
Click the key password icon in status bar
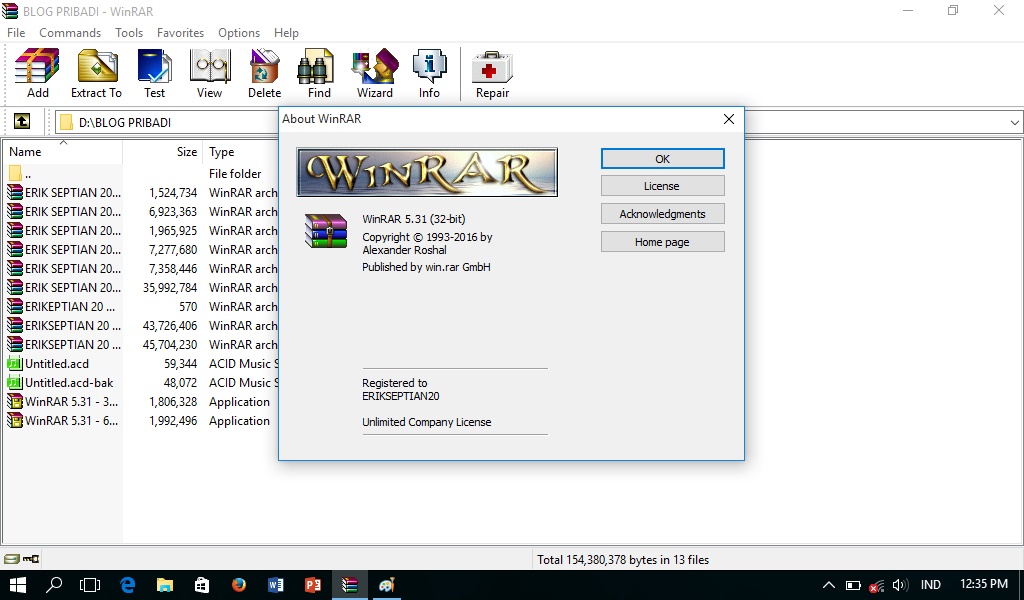click(31, 559)
